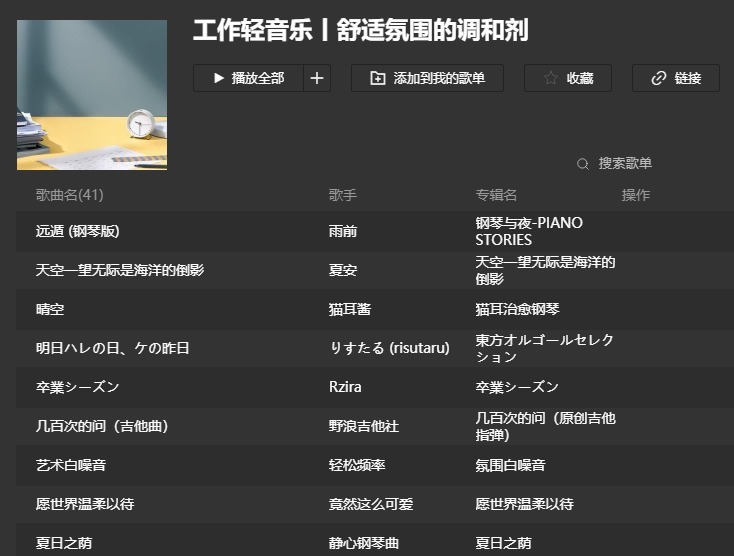Screen dimensions: 734x556
Task: Click the search songs magnifier icon
Action: point(583,164)
